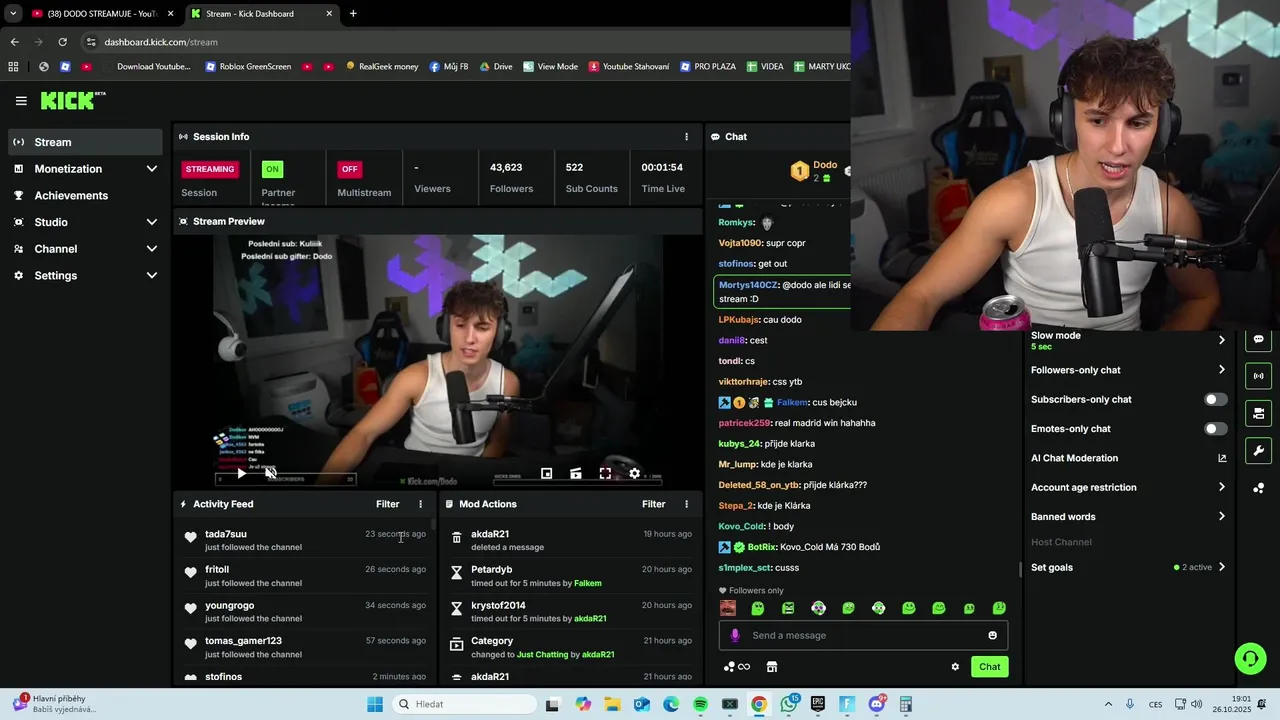Click the clip icon in stream preview
This screenshot has height=720, width=1280.
575,474
